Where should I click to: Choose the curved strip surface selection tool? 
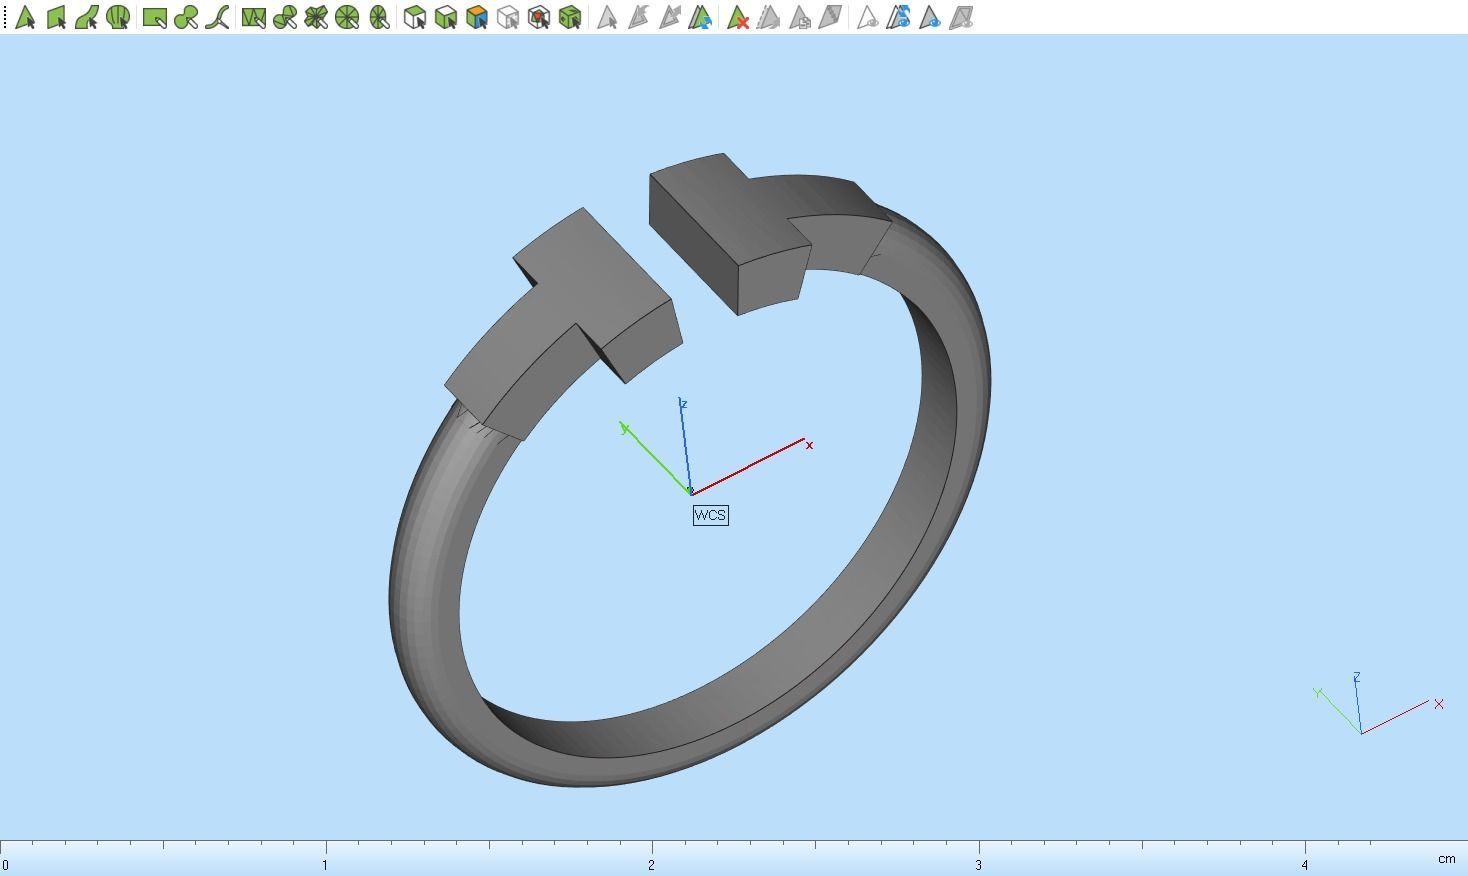point(87,17)
